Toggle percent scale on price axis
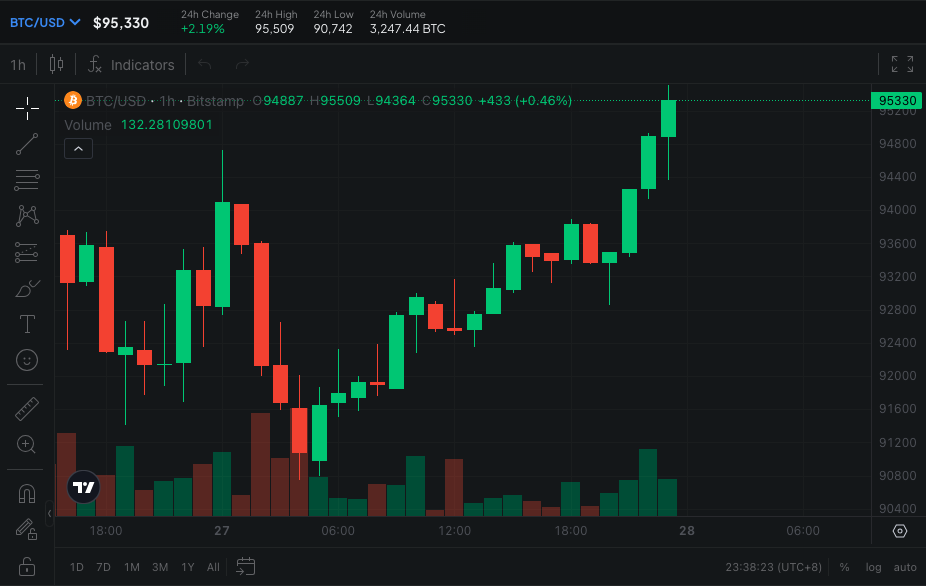926x586 pixels. [x=844, y=567]
